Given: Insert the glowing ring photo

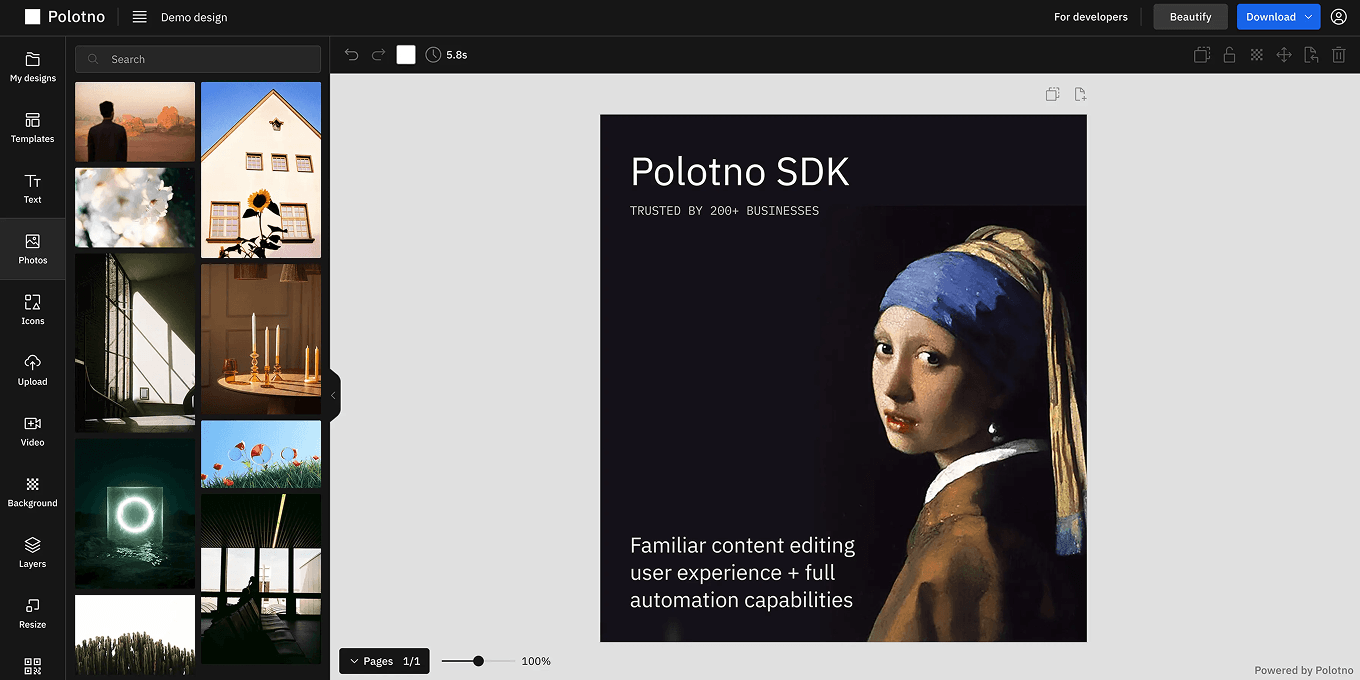Looking at the screenshot, I should pos(135,513).
